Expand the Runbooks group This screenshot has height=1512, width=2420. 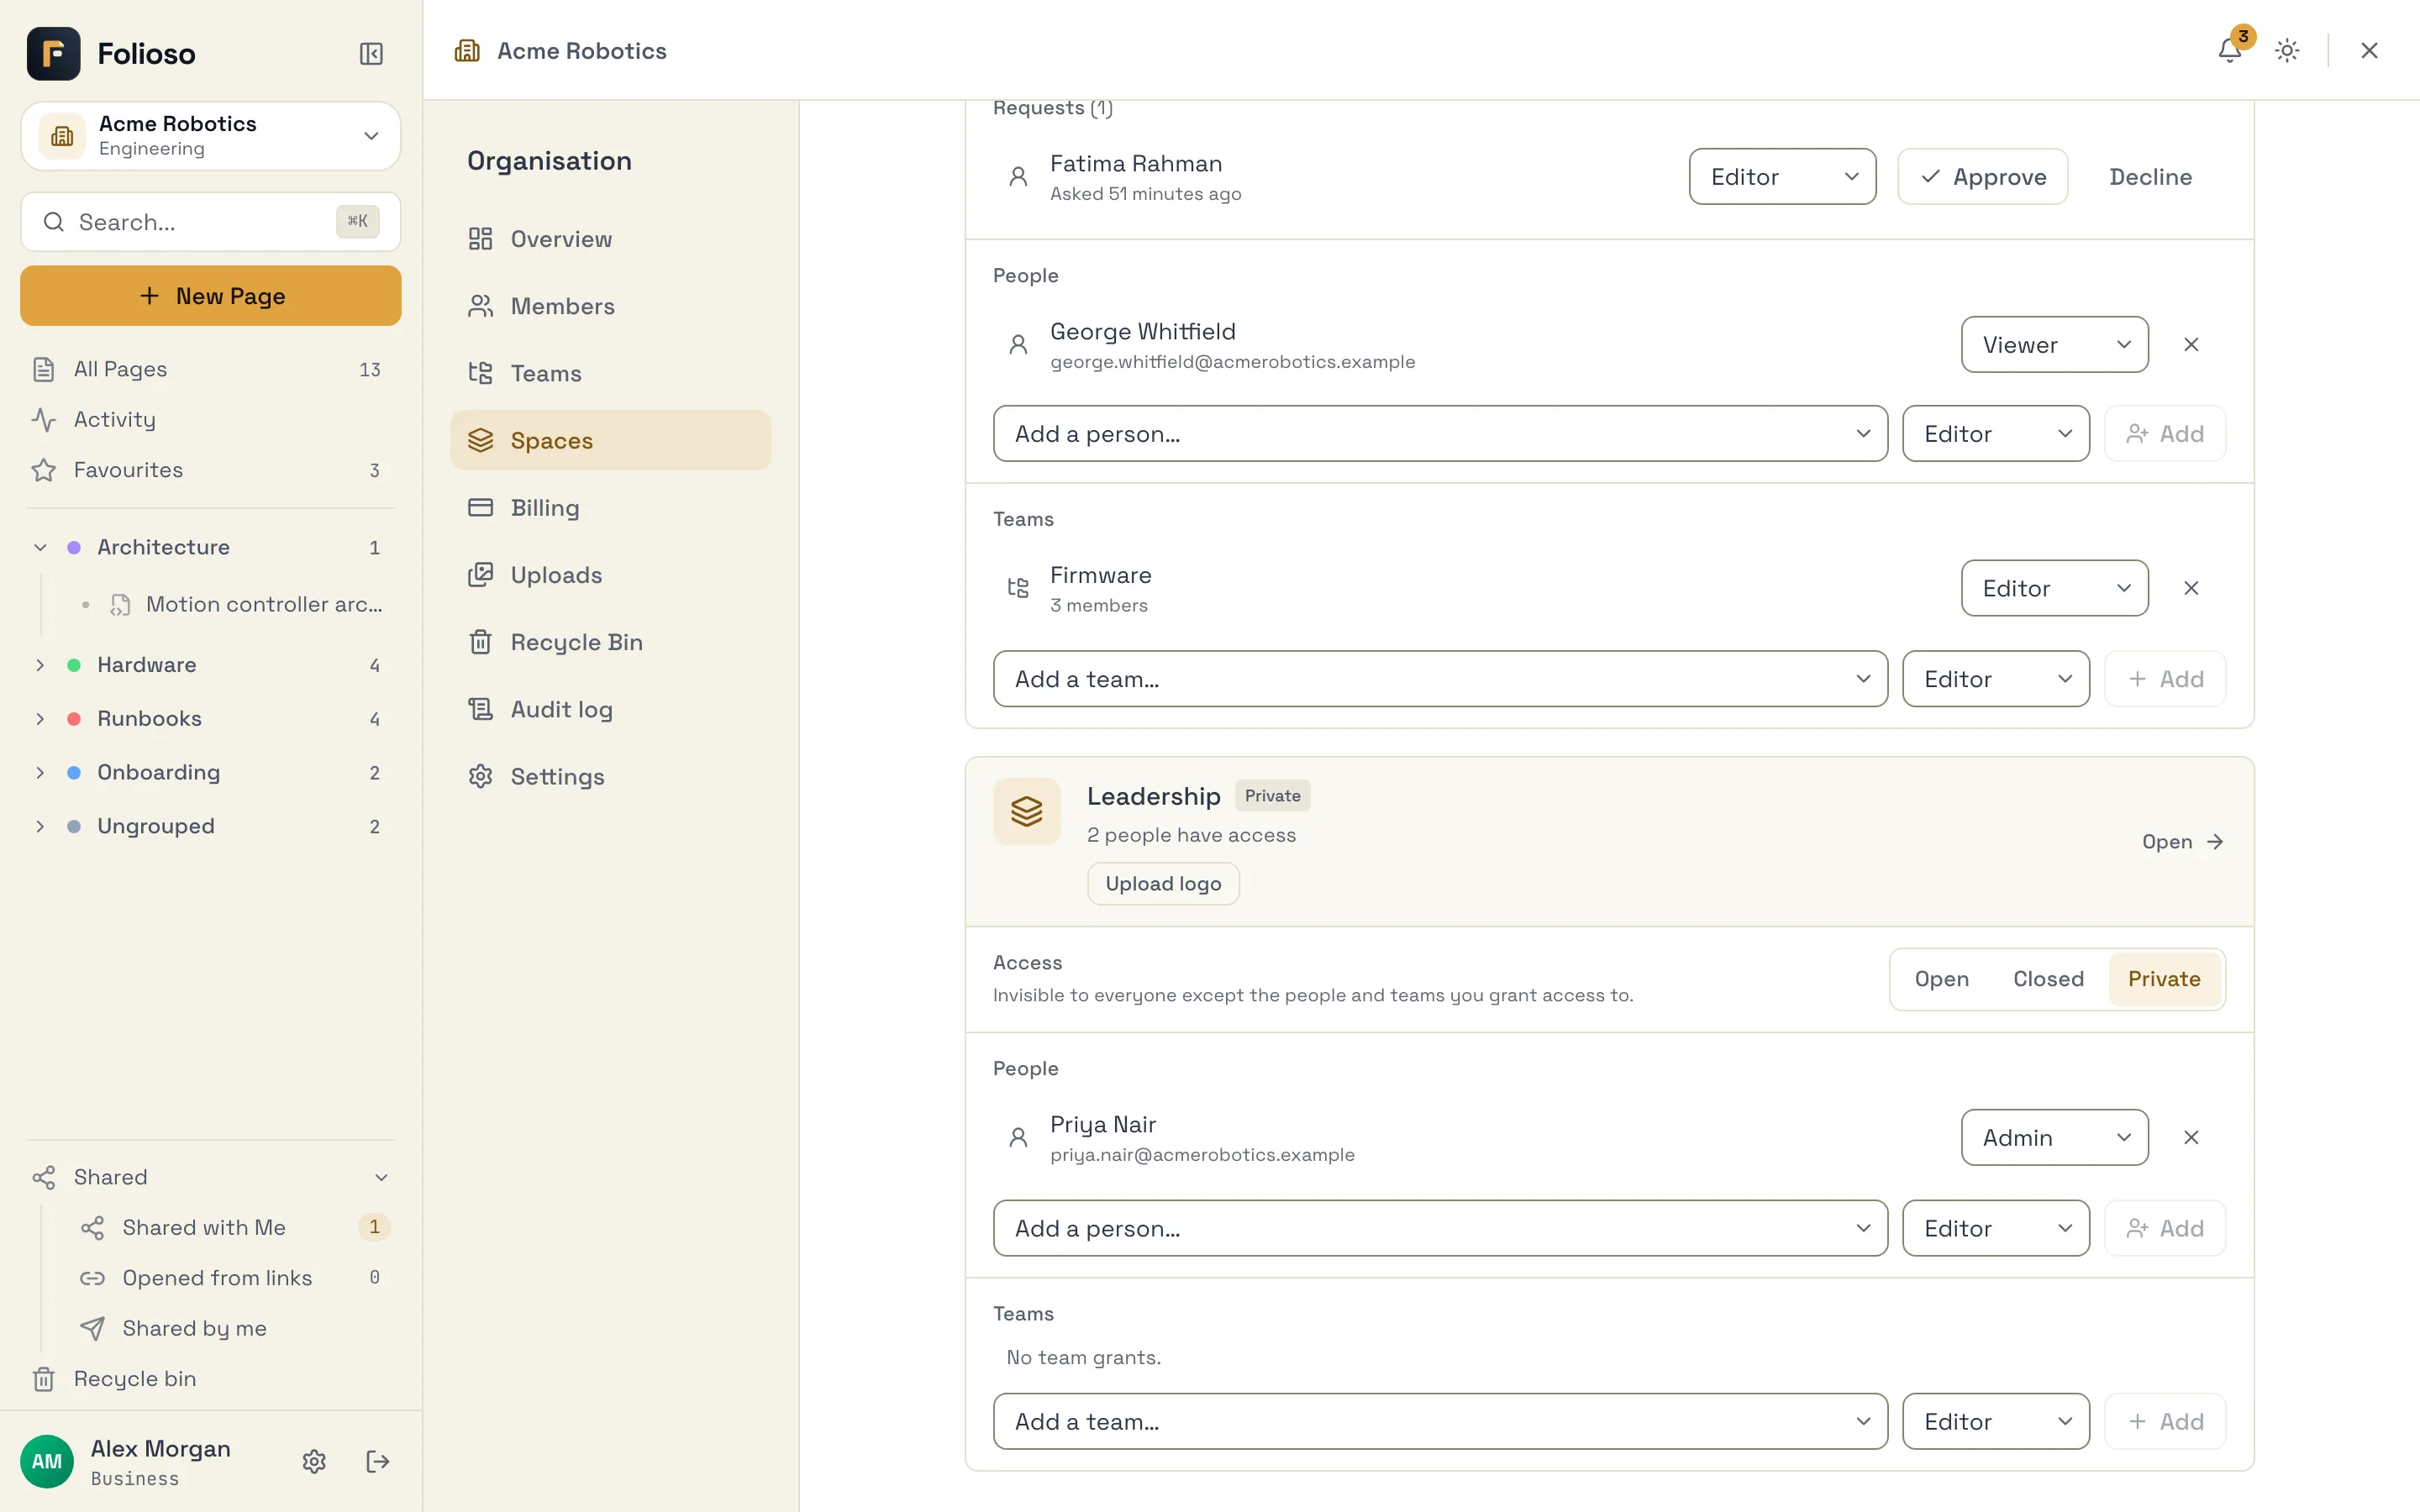click(40, 719)
